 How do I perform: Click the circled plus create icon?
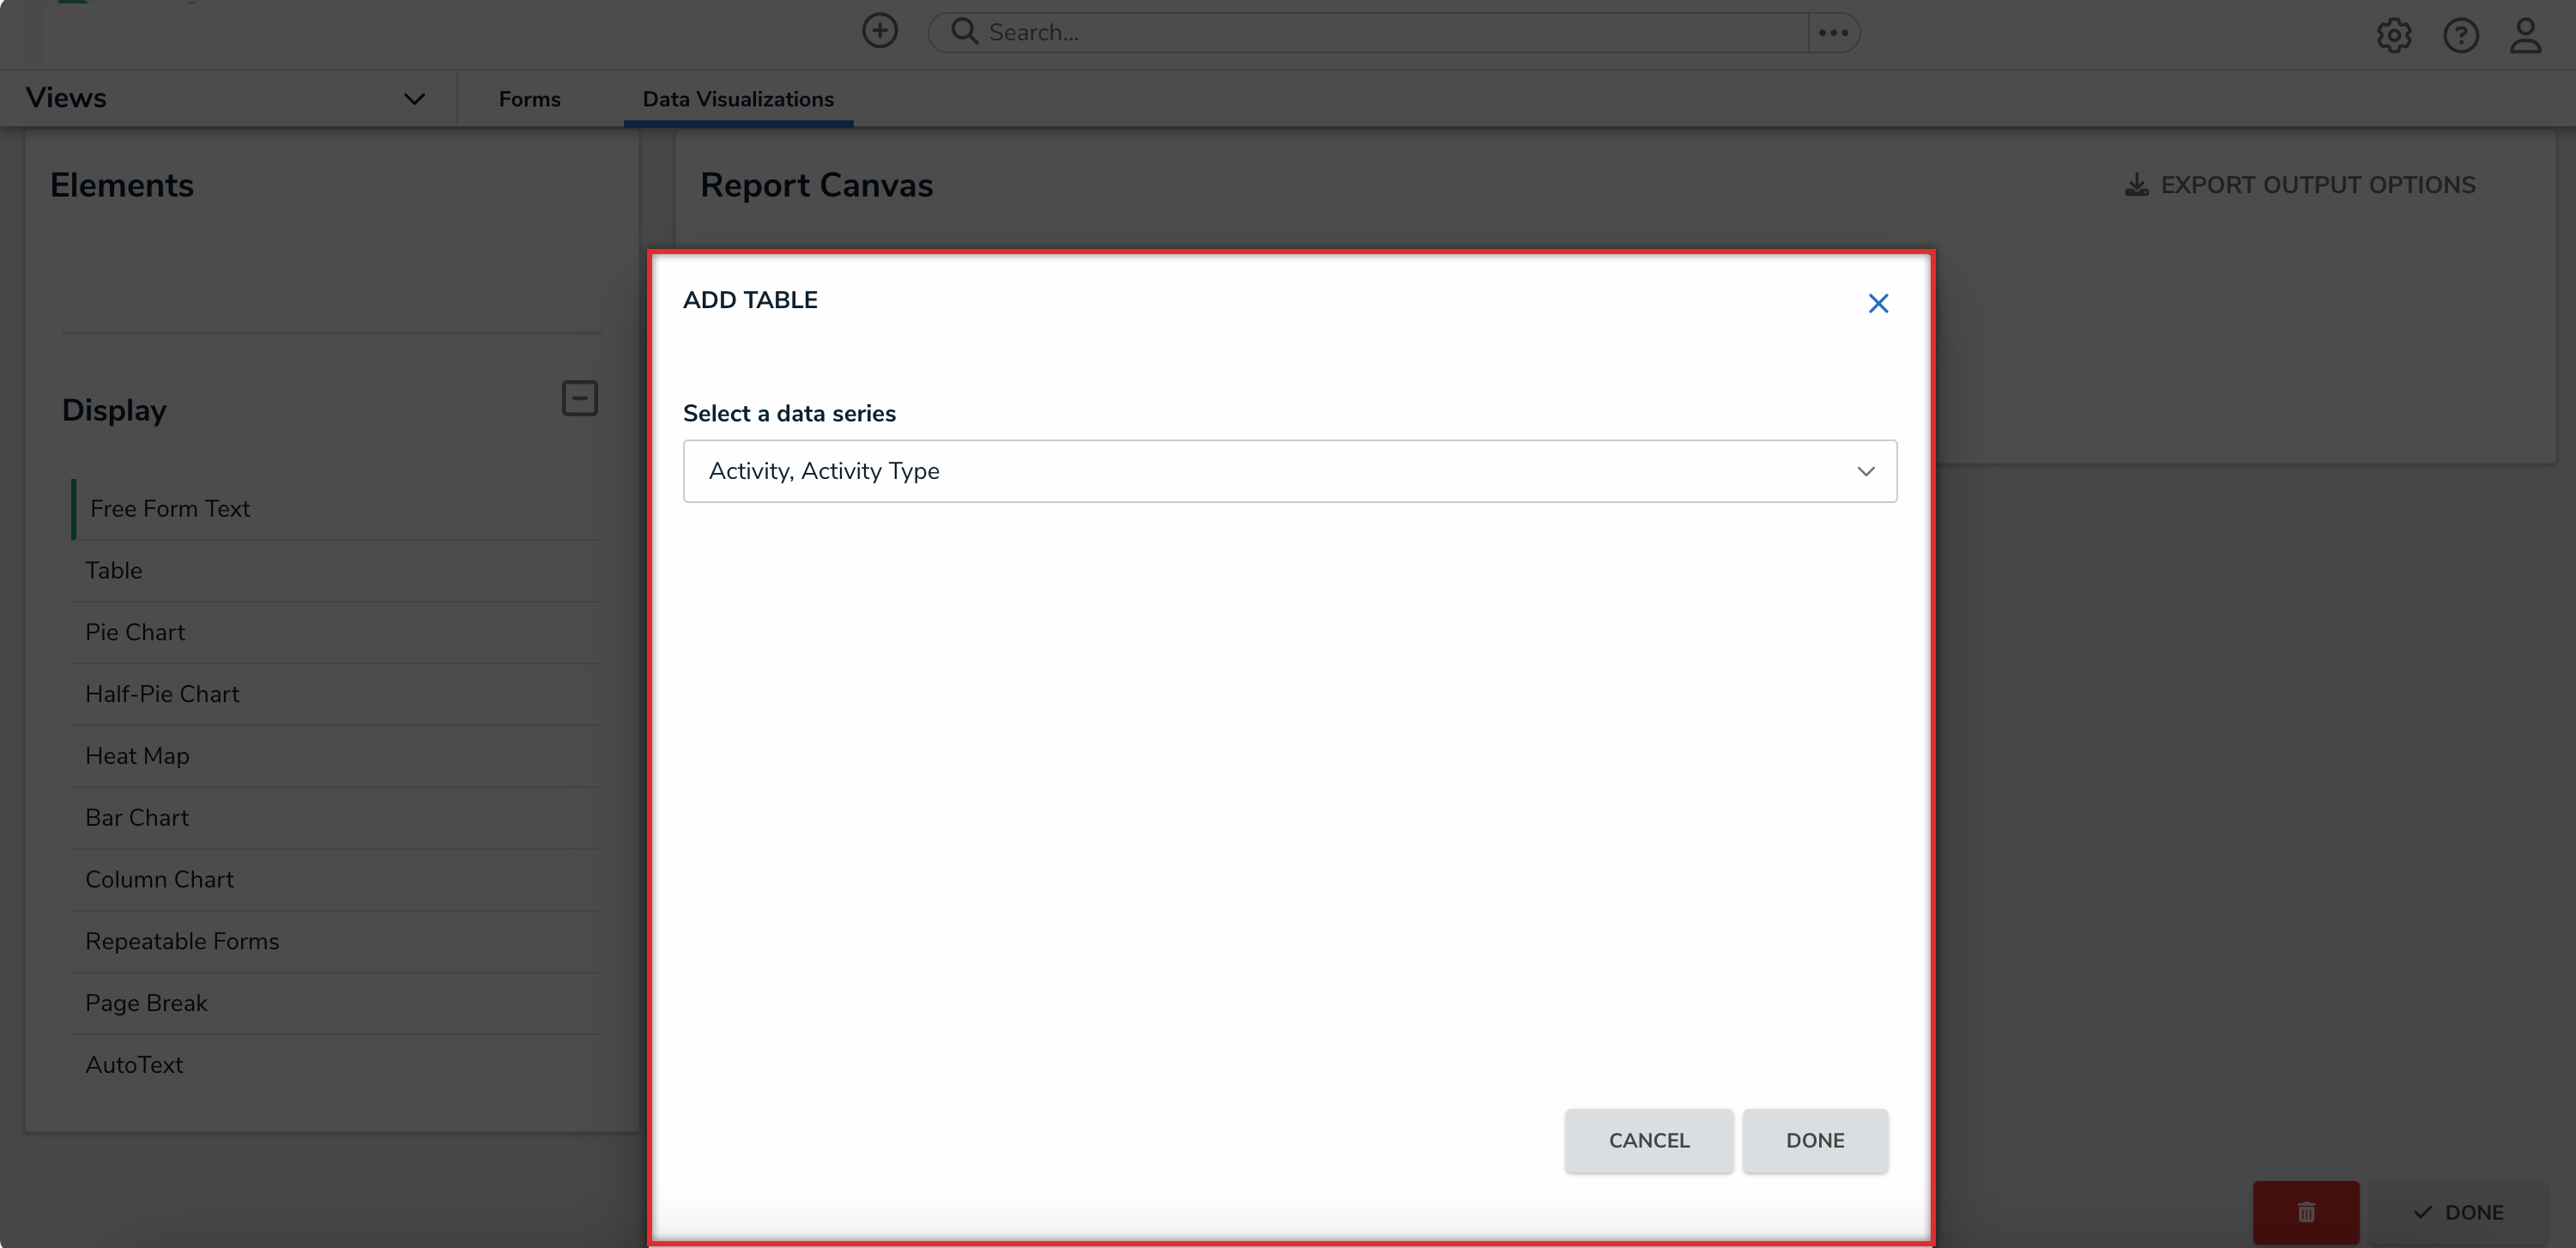(x=879, y=31)
